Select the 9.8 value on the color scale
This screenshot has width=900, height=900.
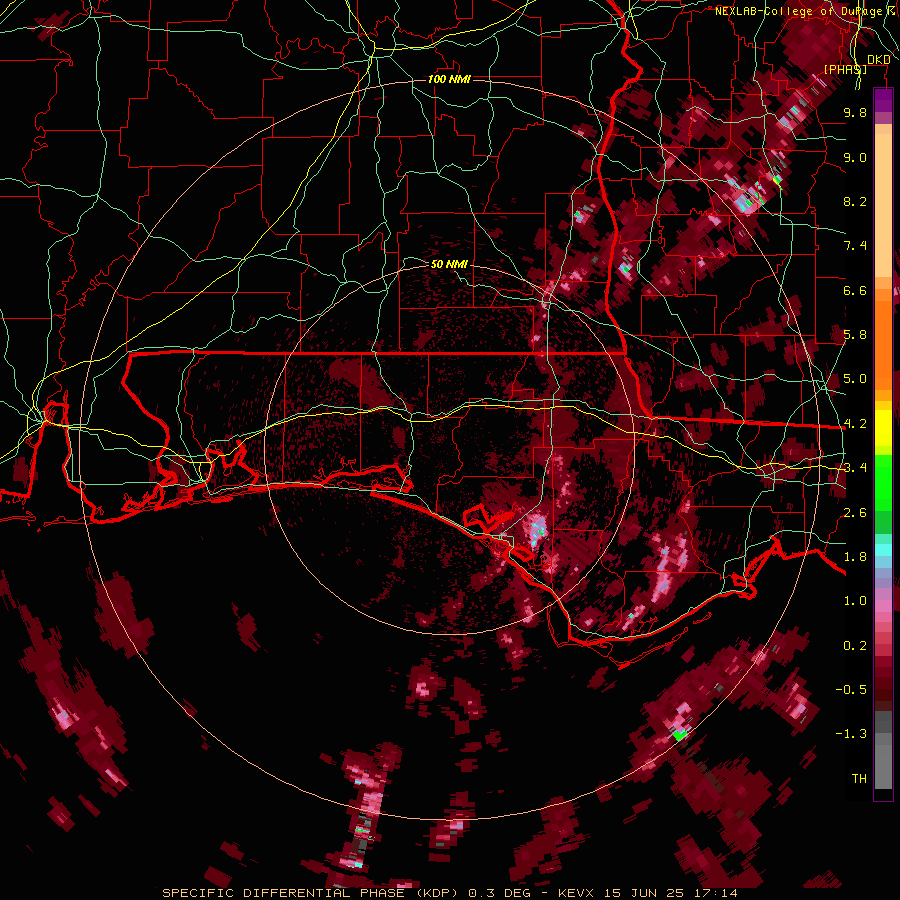pos(855,112)
